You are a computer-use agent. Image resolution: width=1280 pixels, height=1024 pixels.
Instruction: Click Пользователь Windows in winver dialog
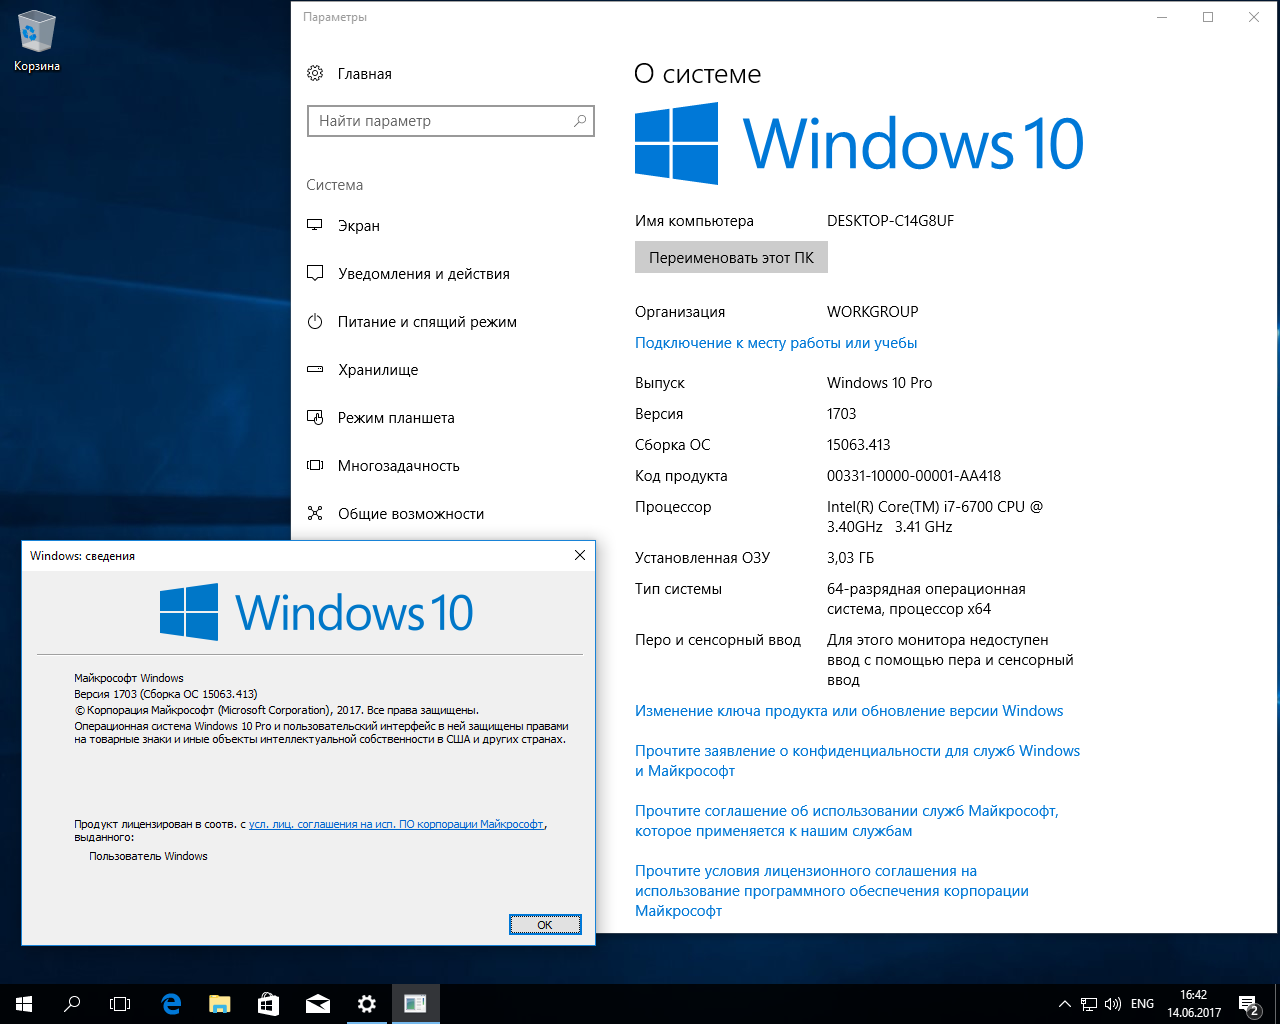[148, 856]
